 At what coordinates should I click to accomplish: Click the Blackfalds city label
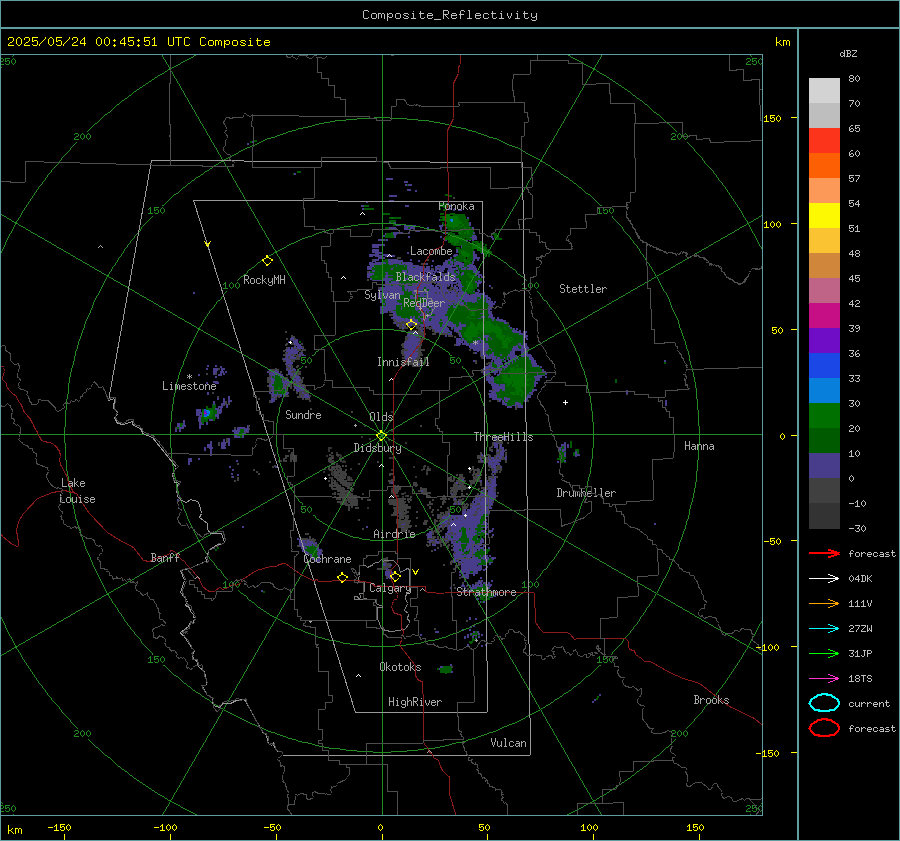coord(425,277)
